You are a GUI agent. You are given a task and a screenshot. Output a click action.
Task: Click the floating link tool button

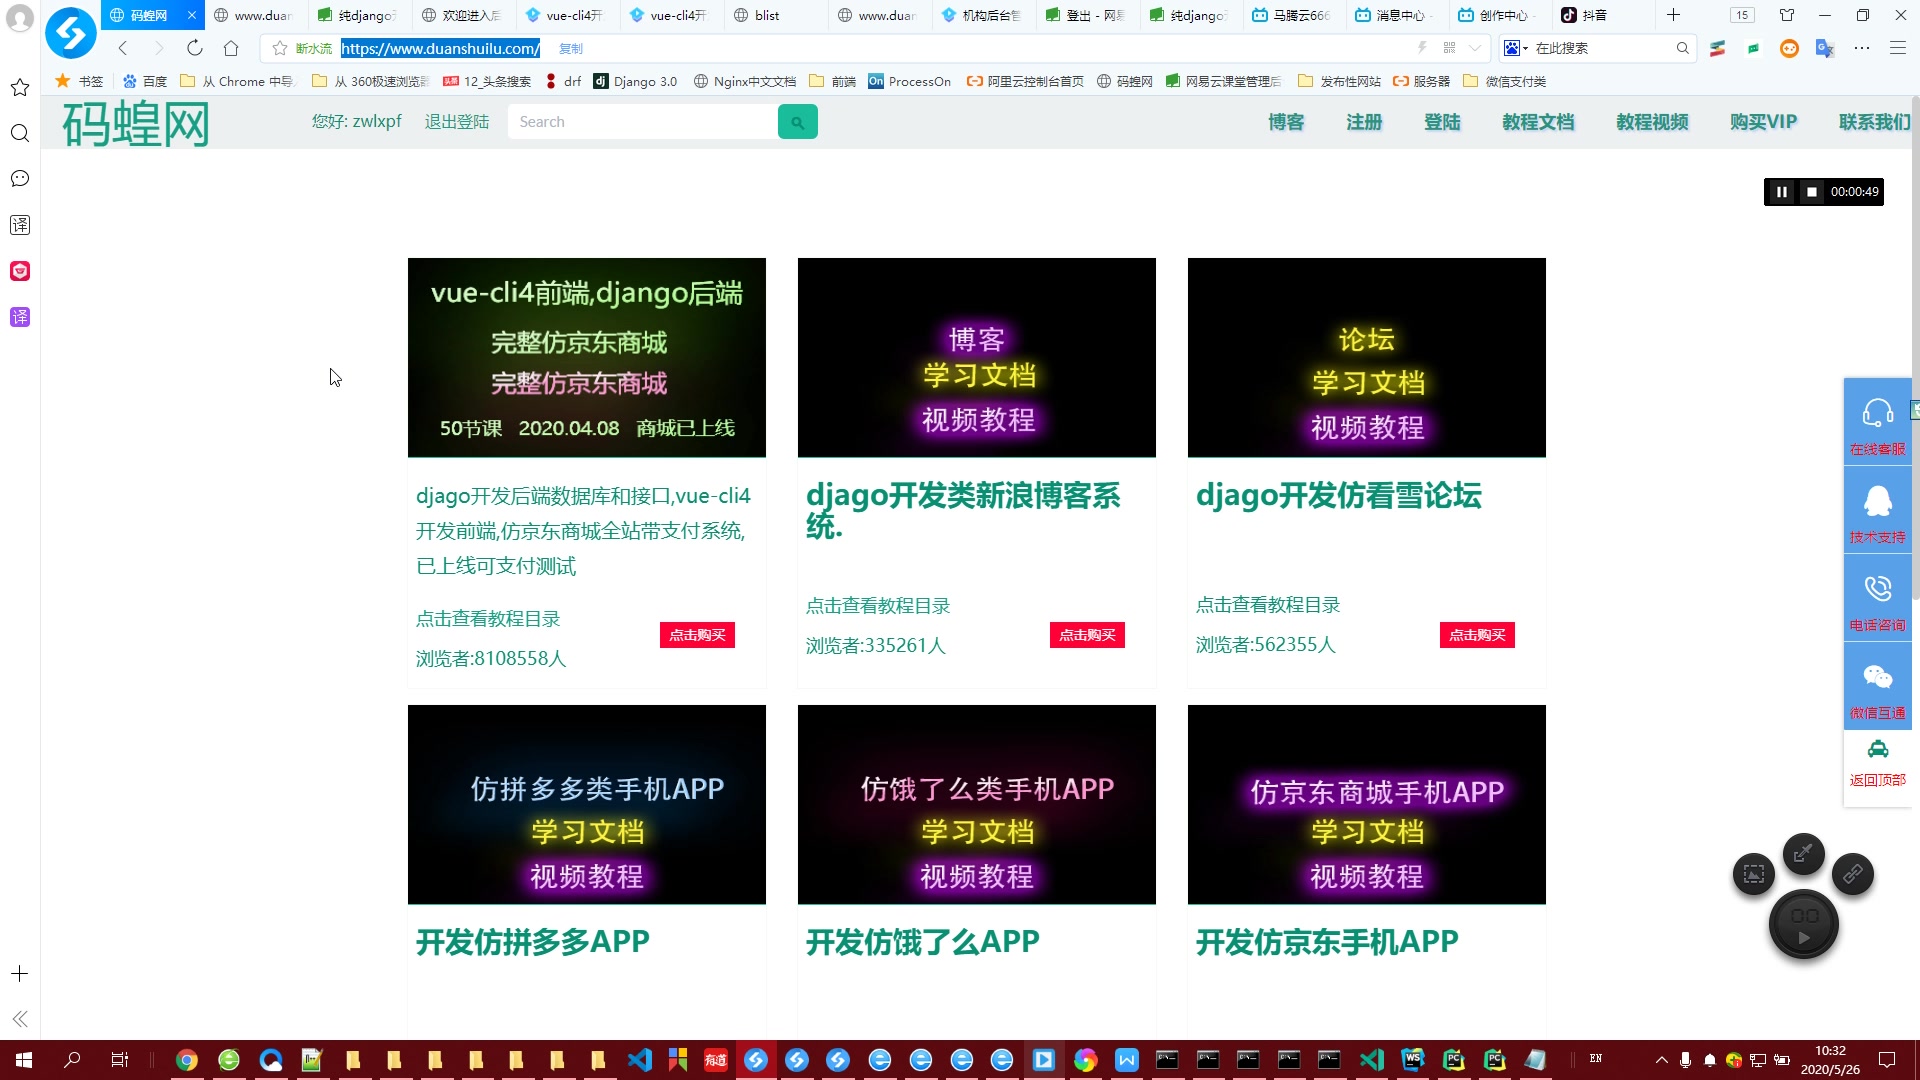(x=1853, y=874)
